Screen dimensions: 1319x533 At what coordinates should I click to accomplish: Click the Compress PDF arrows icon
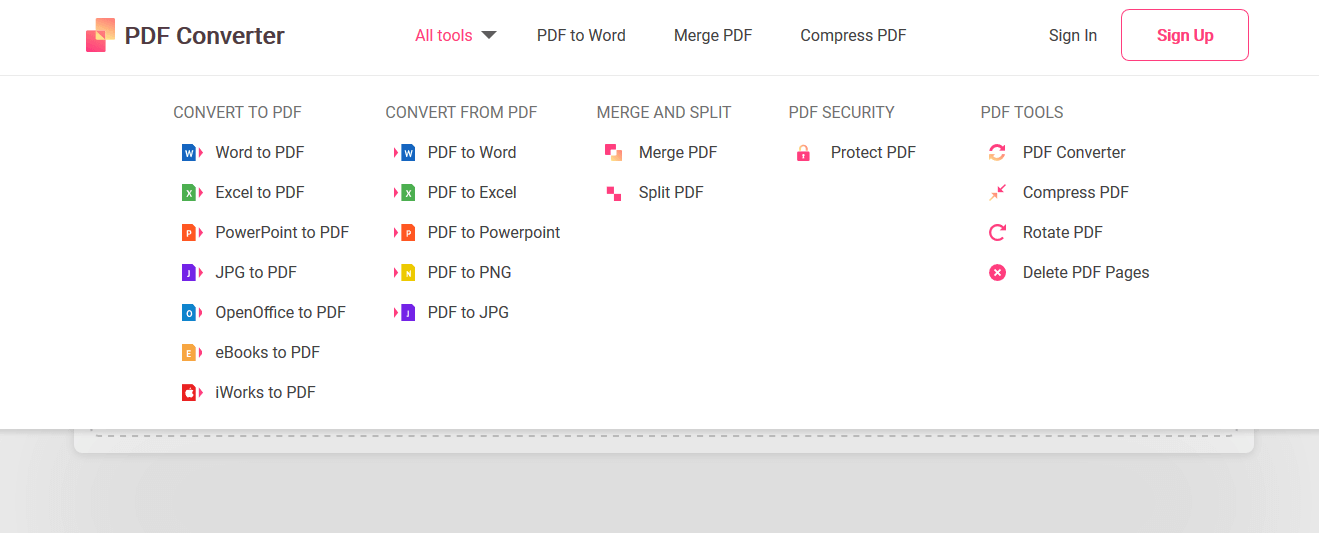pos(997,193)
